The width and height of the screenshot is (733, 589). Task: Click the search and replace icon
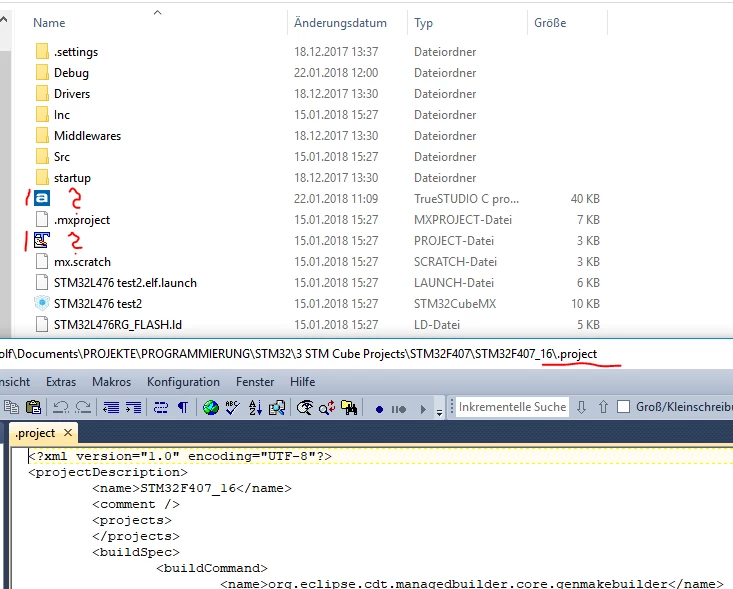[327, 408]
